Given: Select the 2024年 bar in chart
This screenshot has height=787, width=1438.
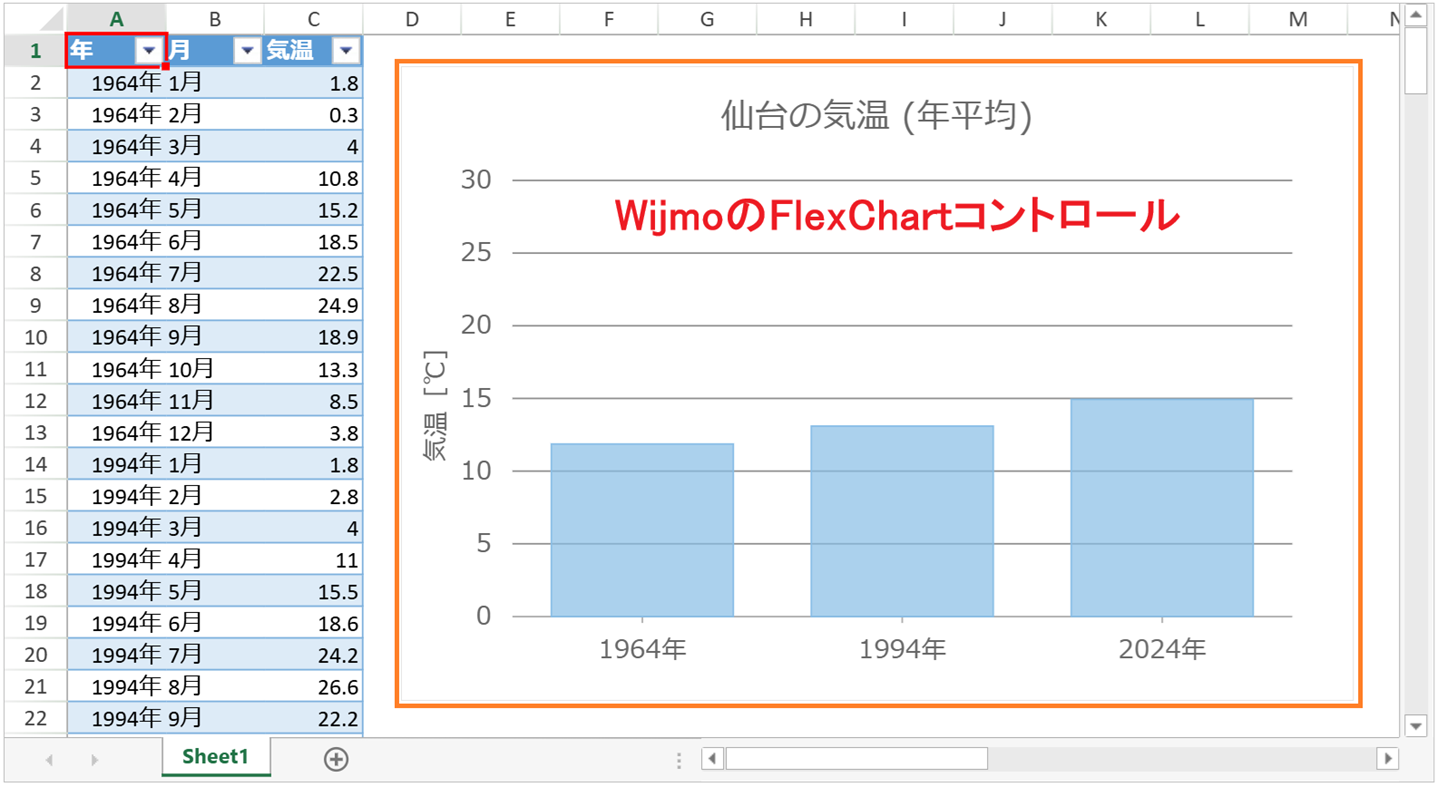Looking at the screenshot, I should click(1161, 508).
